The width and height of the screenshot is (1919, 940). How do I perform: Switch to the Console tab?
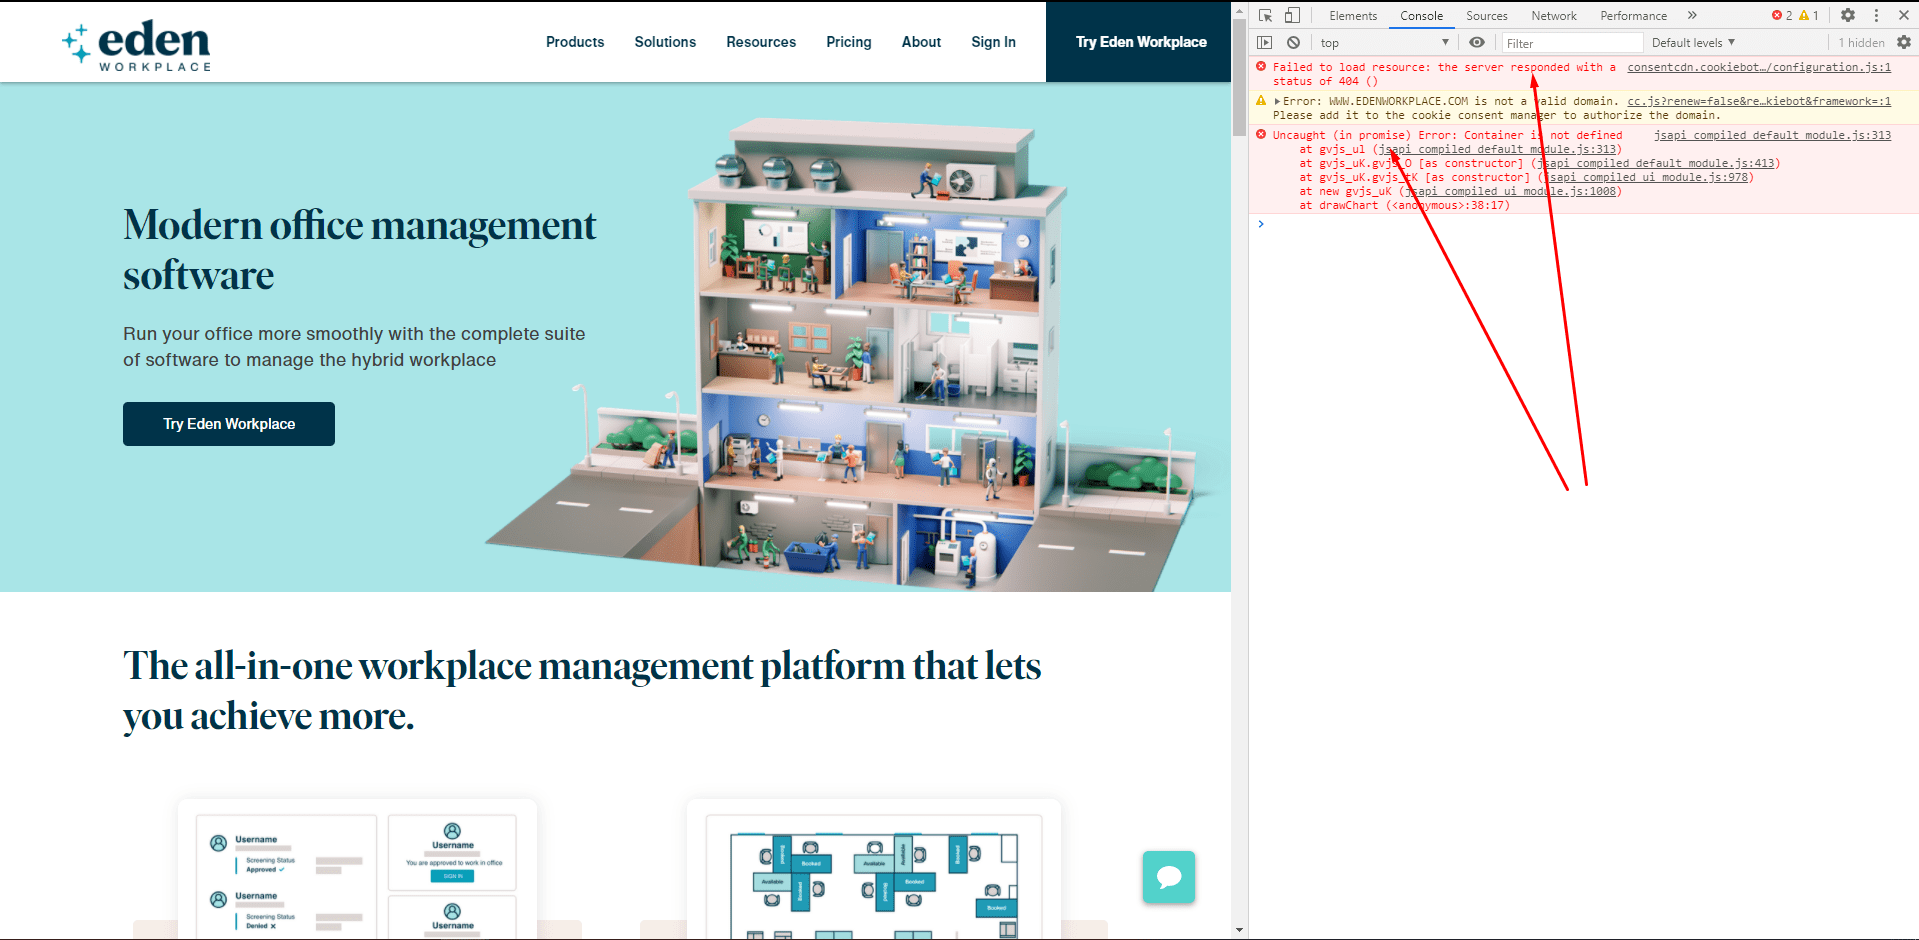[x=1421, y=15]
